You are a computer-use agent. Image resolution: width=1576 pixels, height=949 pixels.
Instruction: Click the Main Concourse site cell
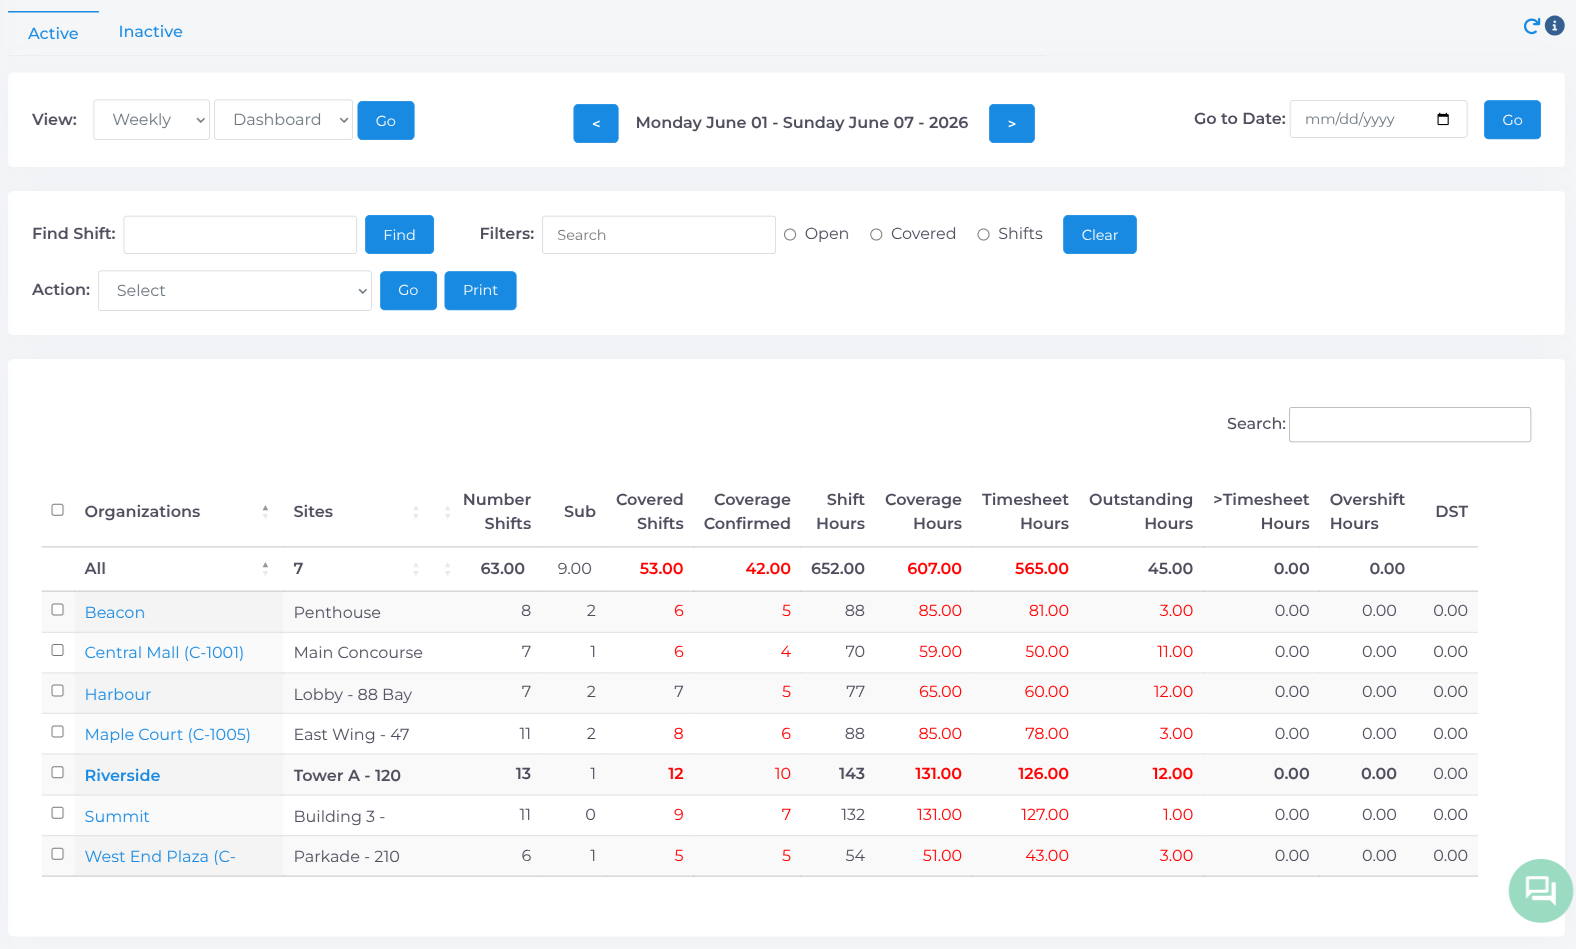(x=358, y=652)
